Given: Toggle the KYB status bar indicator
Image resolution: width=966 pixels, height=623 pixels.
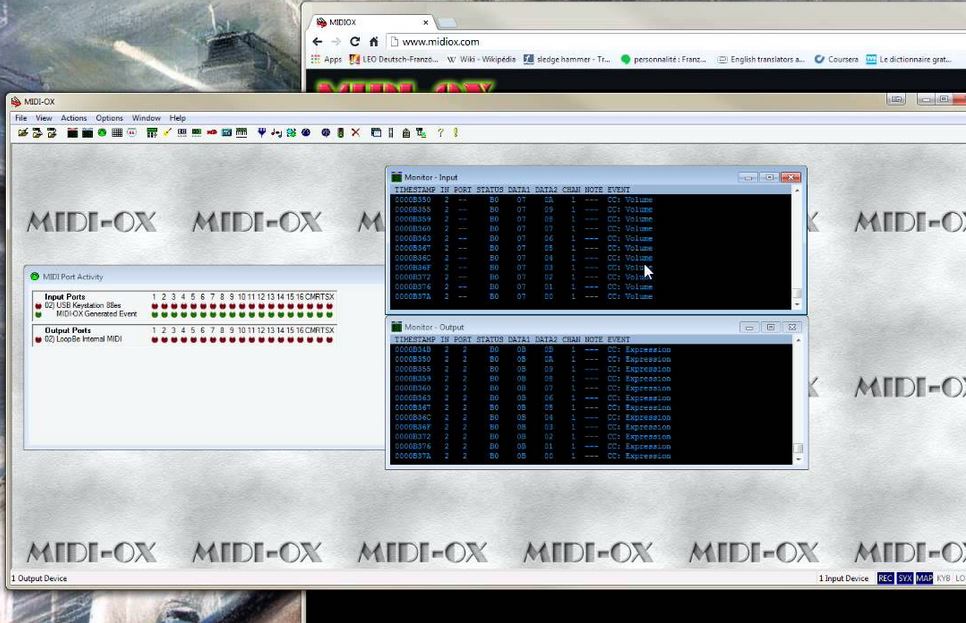Looking at the screenshot, I should click(943, 578).
